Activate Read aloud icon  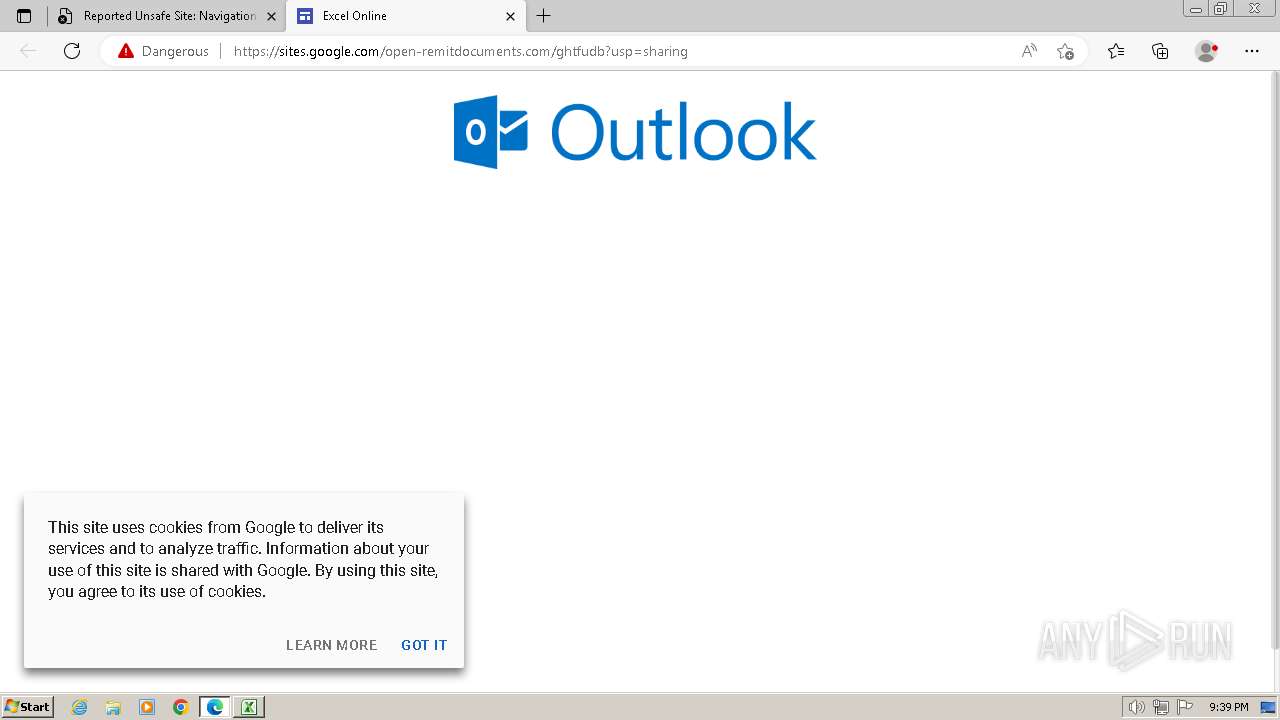1029,51
